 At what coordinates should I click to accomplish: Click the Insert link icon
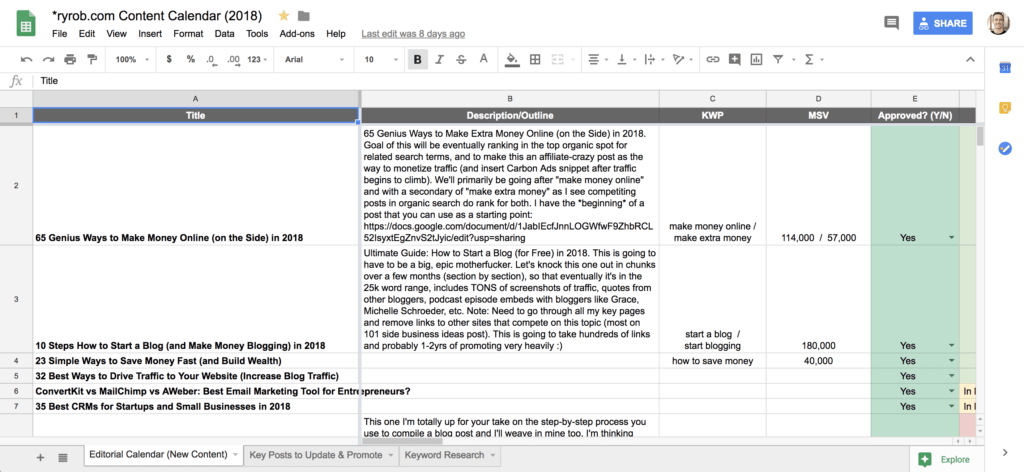[x=713, y=59]
